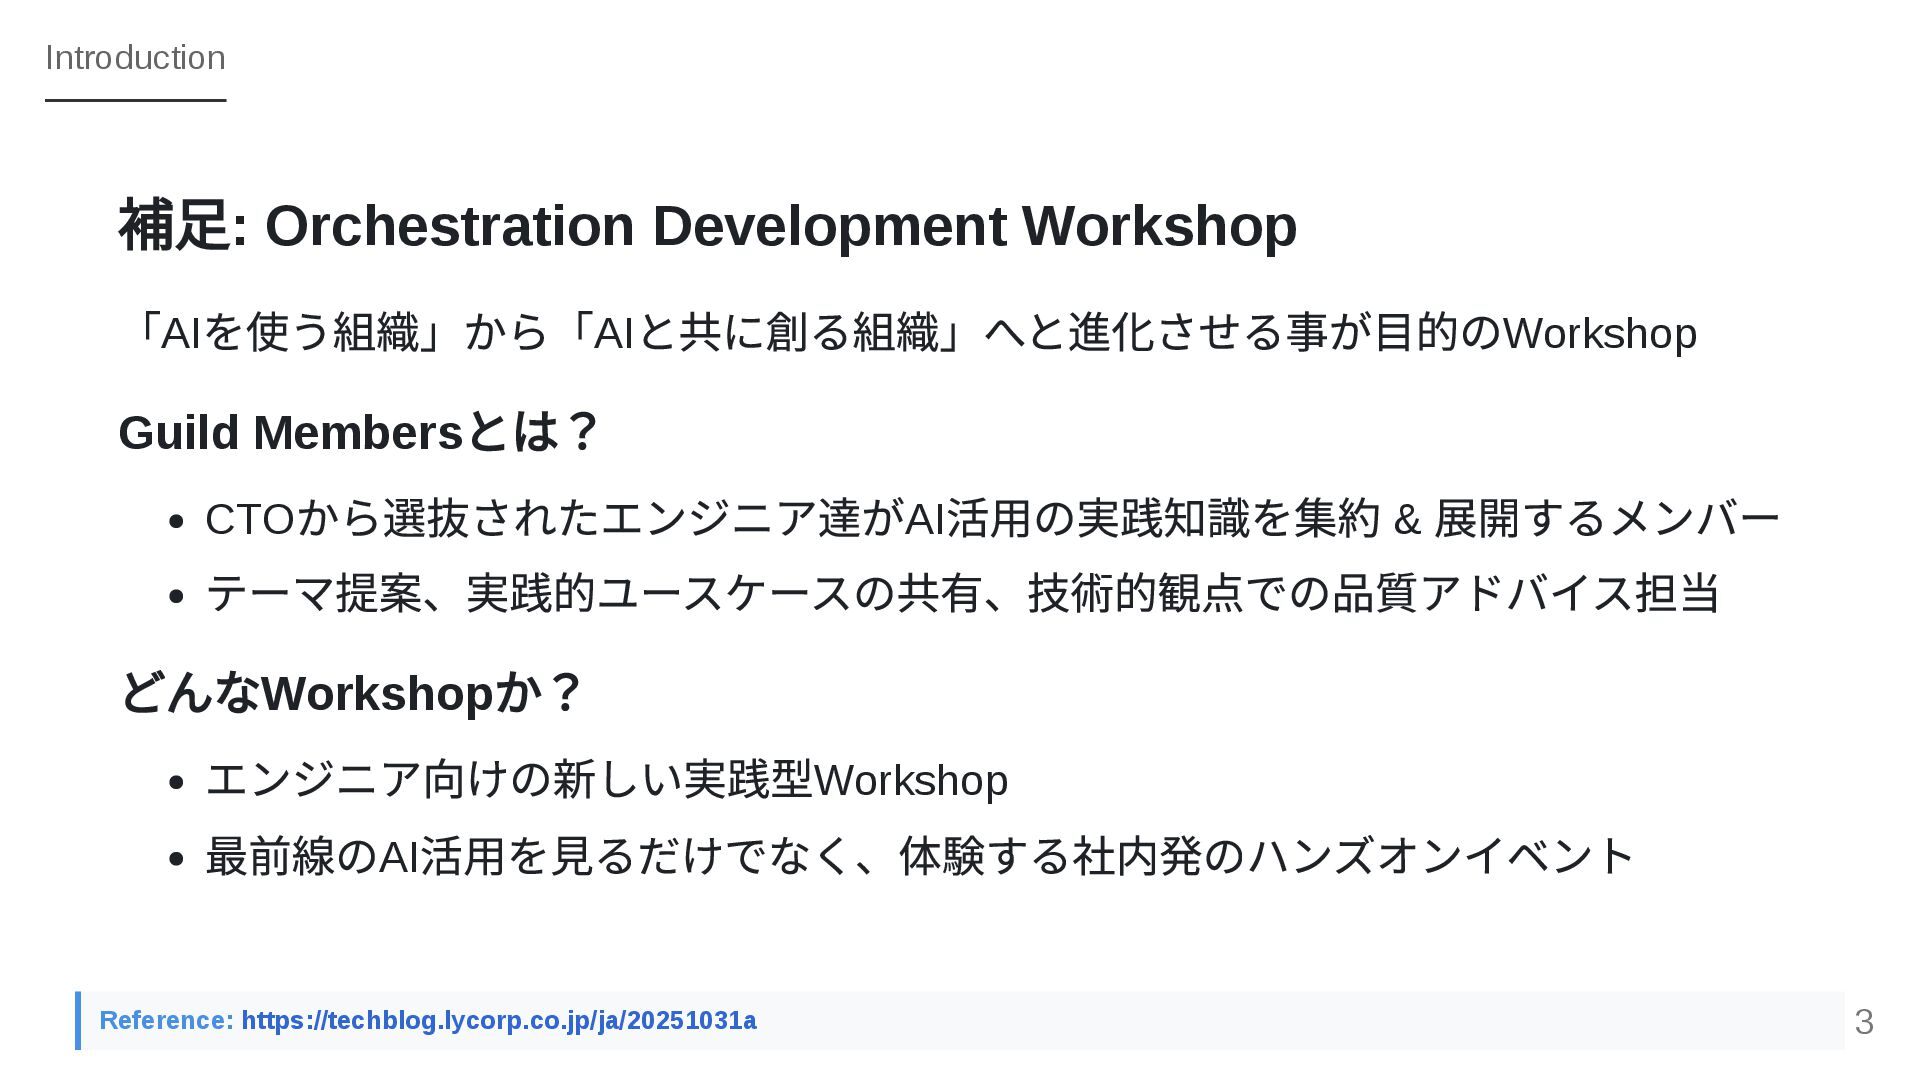The height and width of the screenshot is (1080, 1920).
Task: Click the blue bar left of Reference
Action: coord(78,1021)
